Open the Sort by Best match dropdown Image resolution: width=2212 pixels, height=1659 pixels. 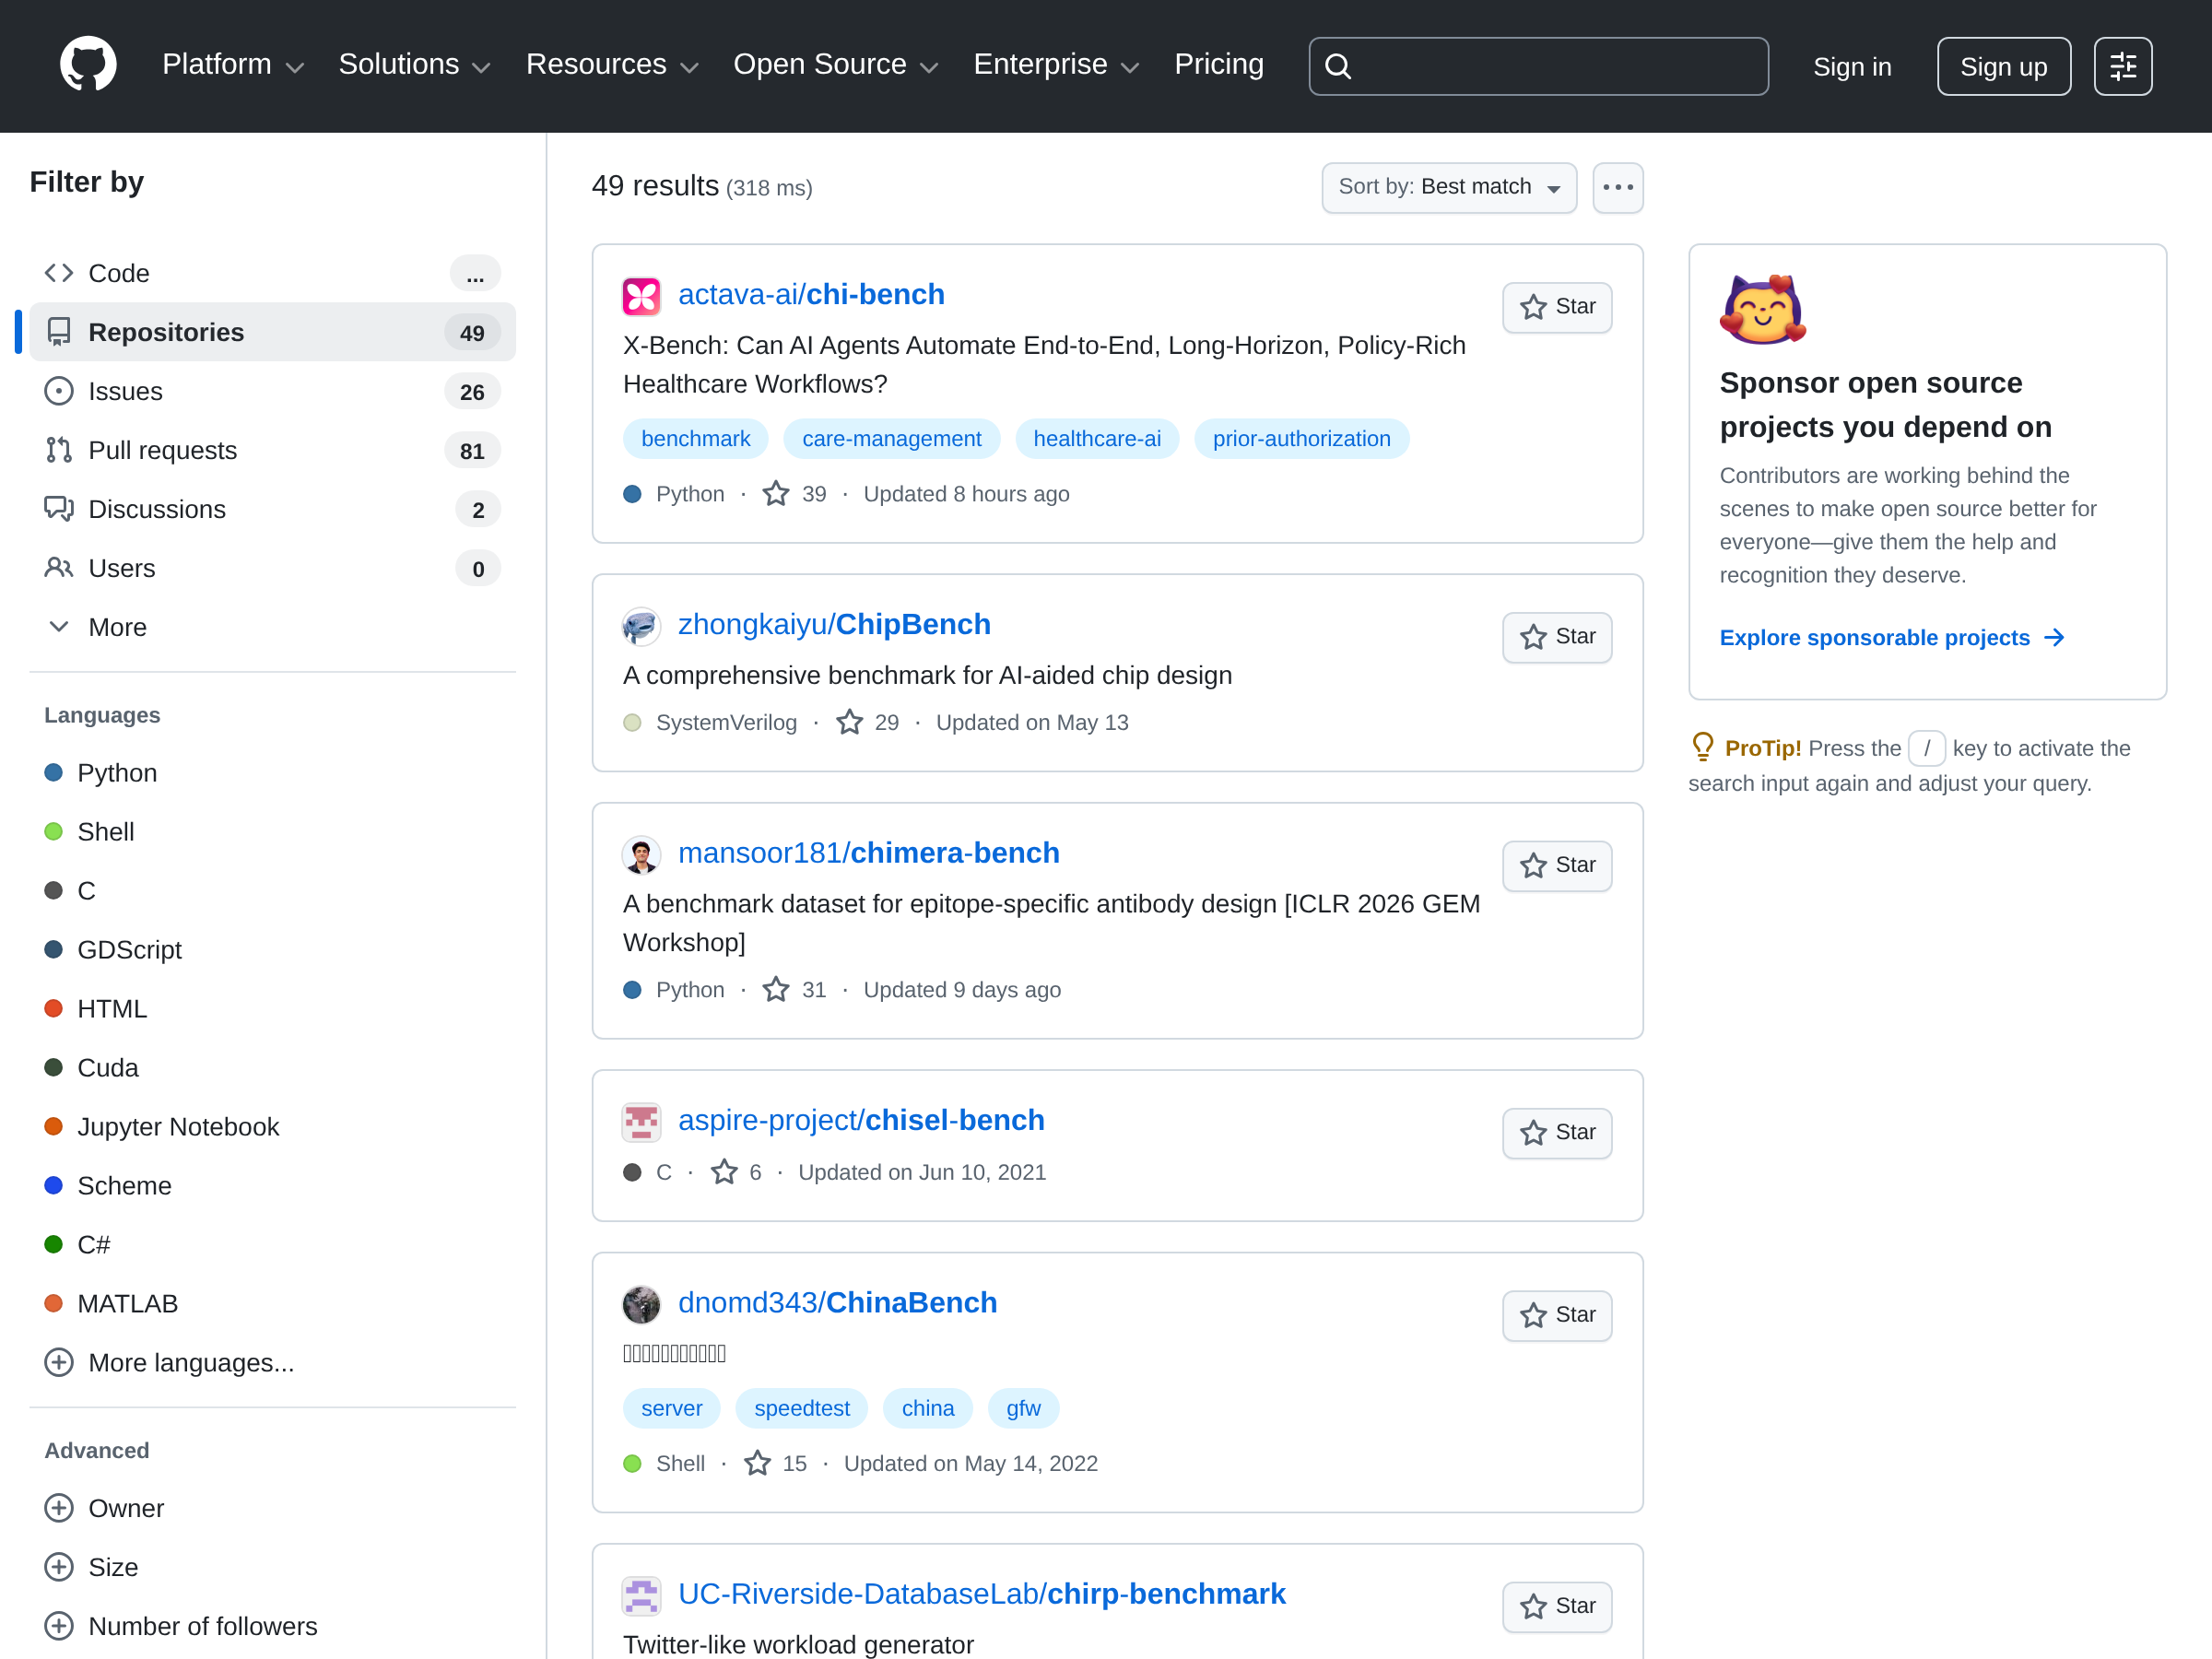[1449, 188]
